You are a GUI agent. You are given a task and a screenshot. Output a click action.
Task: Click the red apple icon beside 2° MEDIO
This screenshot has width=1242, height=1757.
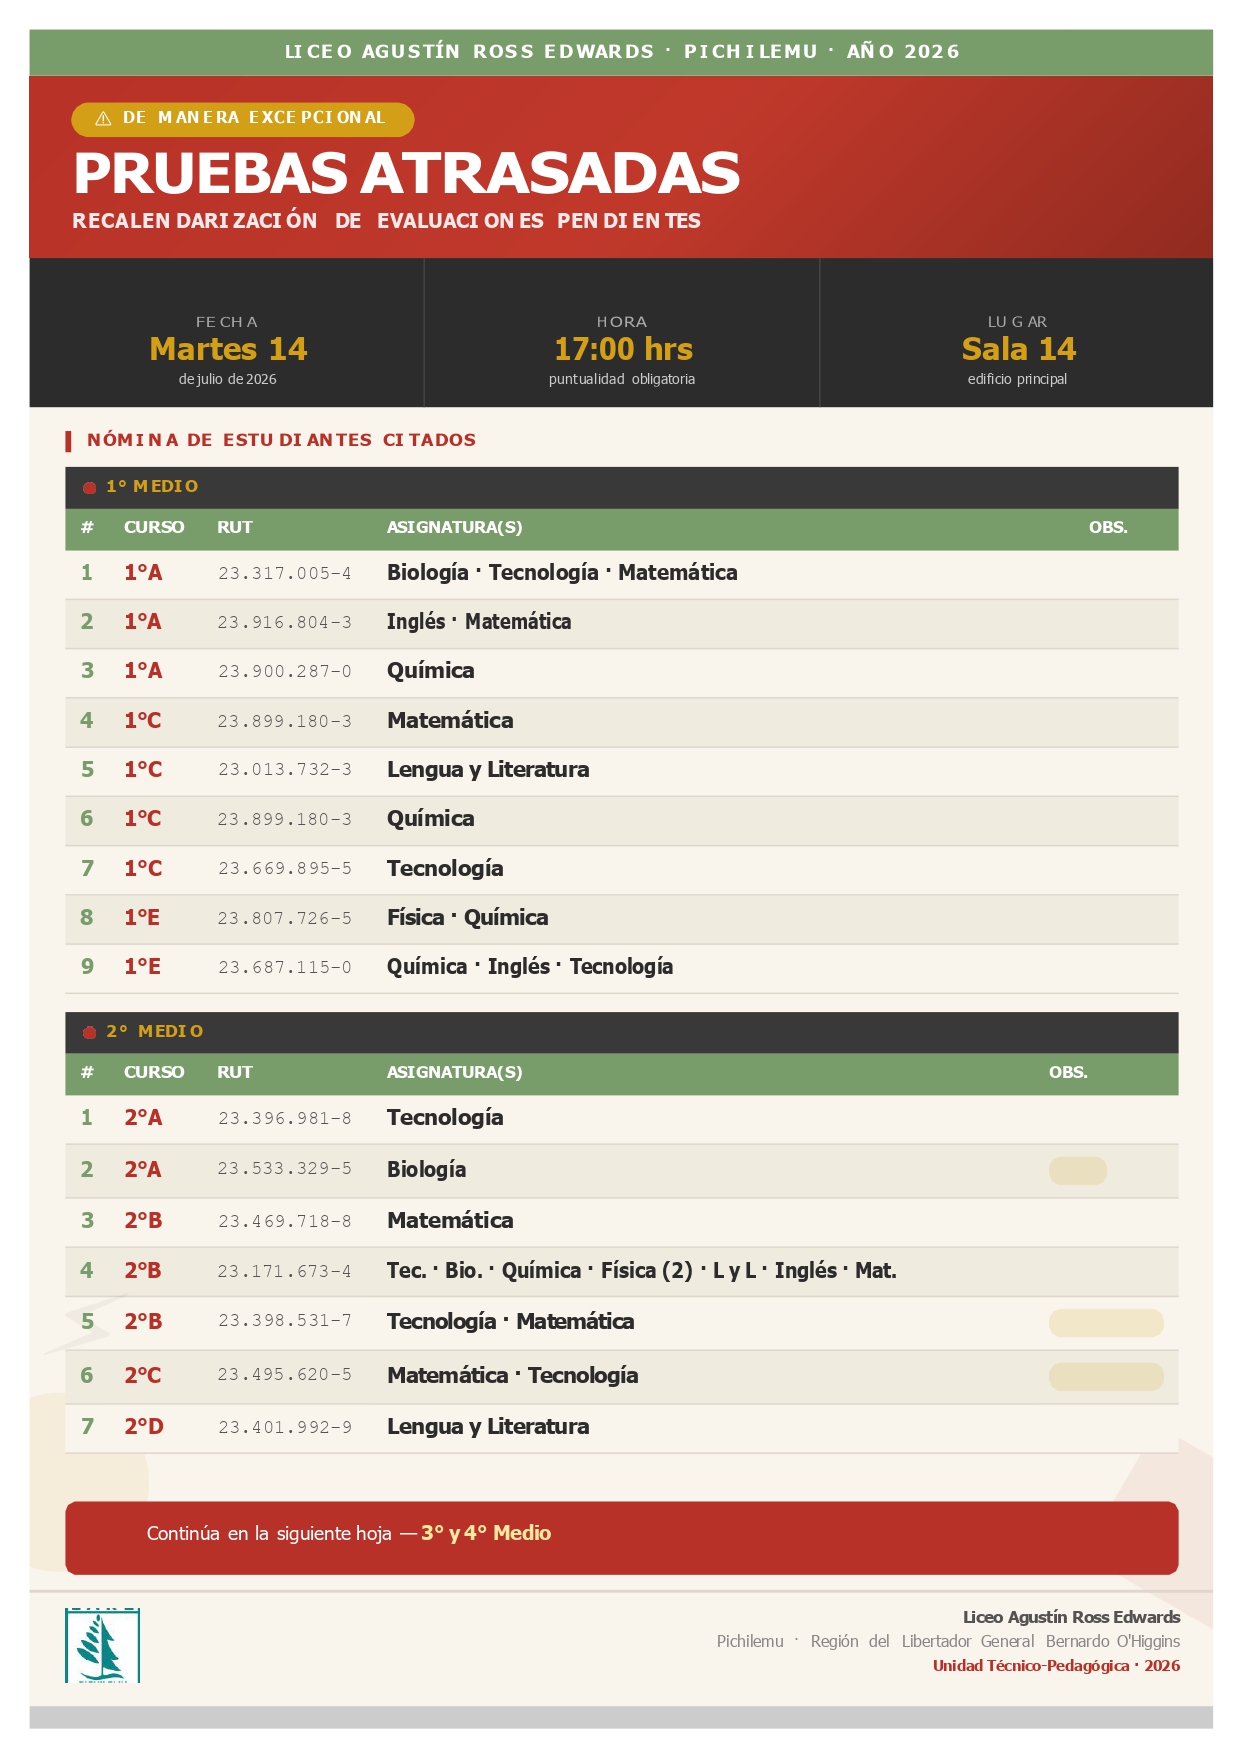point(89,1032)
